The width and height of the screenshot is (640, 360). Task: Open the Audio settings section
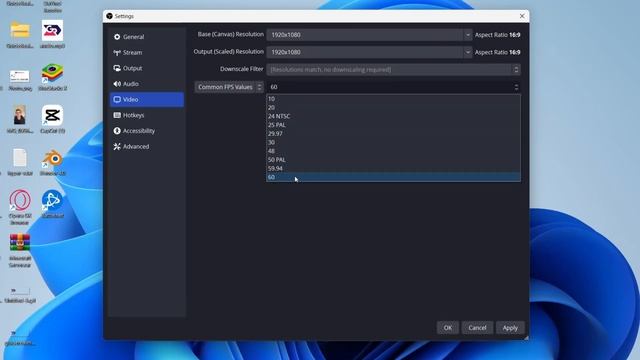pos(147,84)
